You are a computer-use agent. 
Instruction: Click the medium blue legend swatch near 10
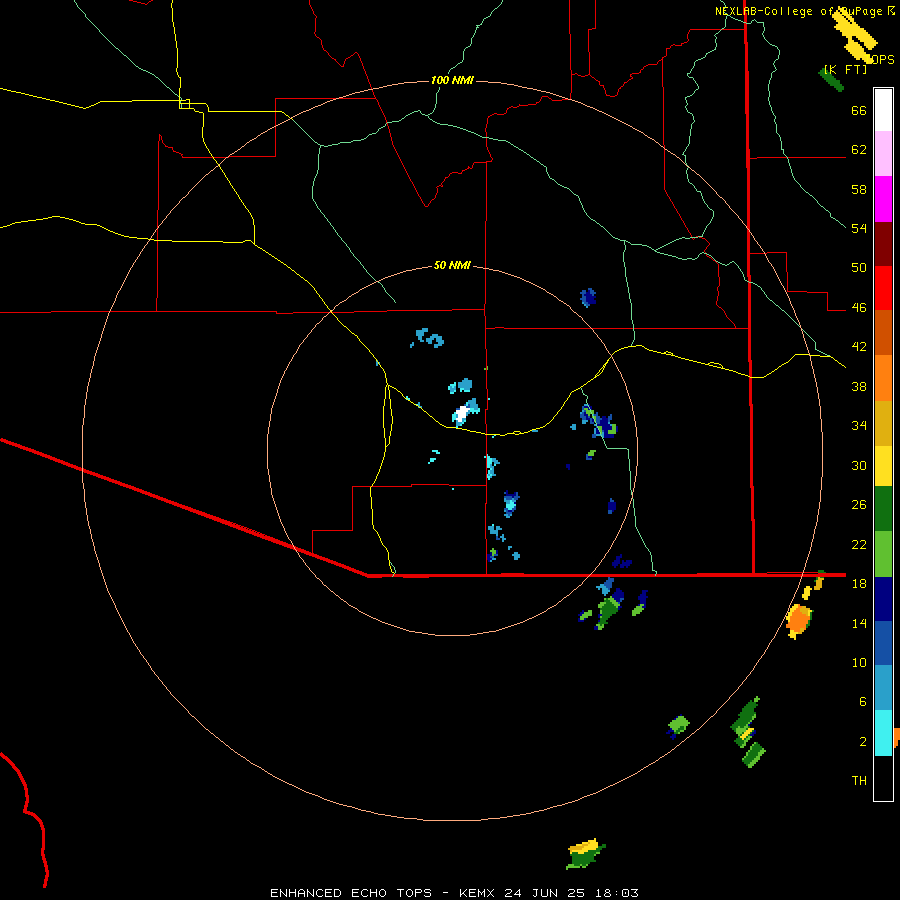point(883,643)
